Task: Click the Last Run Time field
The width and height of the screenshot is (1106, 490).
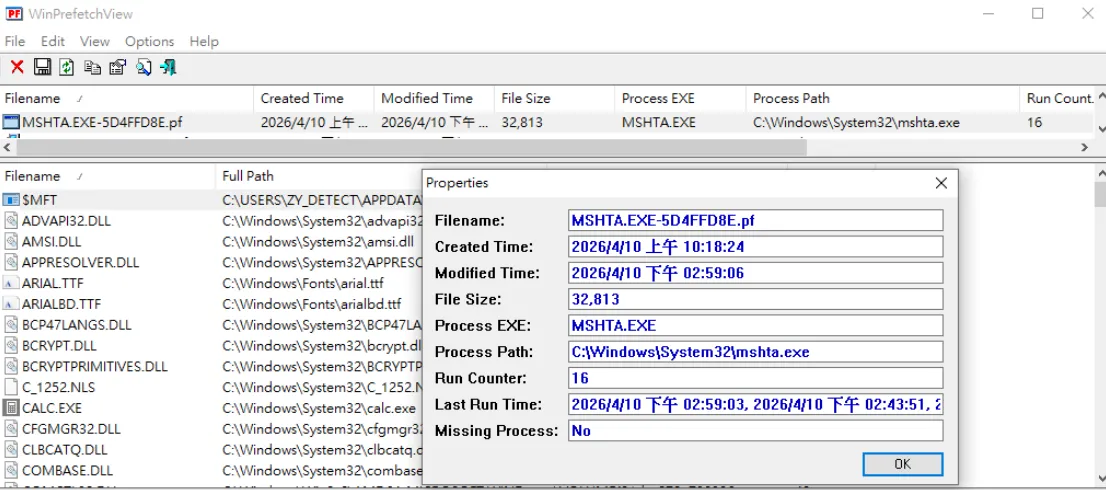Action: coord(755,405)
